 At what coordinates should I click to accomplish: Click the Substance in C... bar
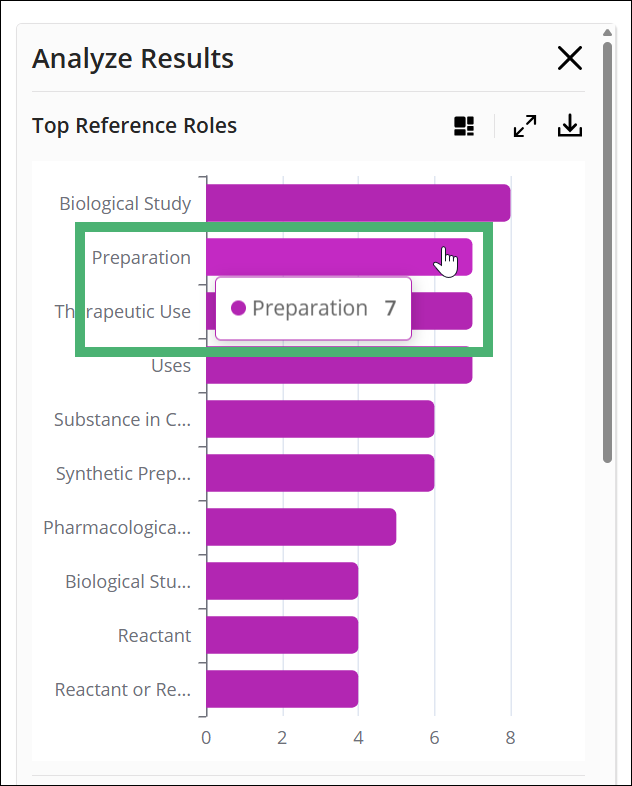pos(320,419)
